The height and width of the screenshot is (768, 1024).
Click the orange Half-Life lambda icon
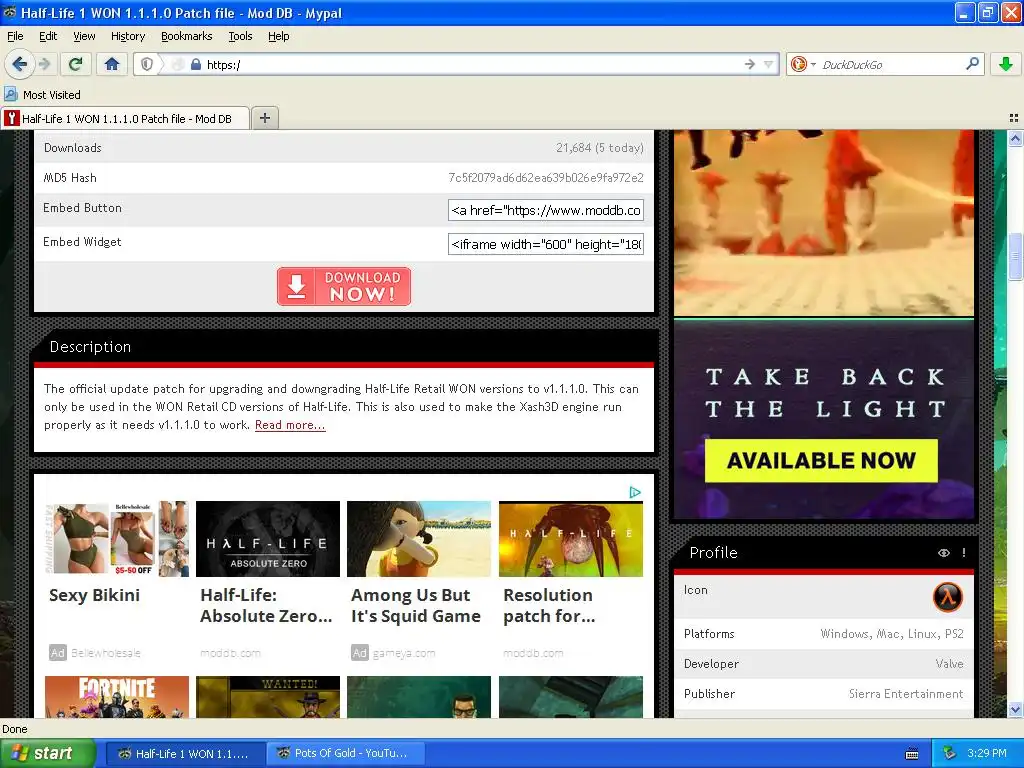pyautogui.click(x=948, y=596)
